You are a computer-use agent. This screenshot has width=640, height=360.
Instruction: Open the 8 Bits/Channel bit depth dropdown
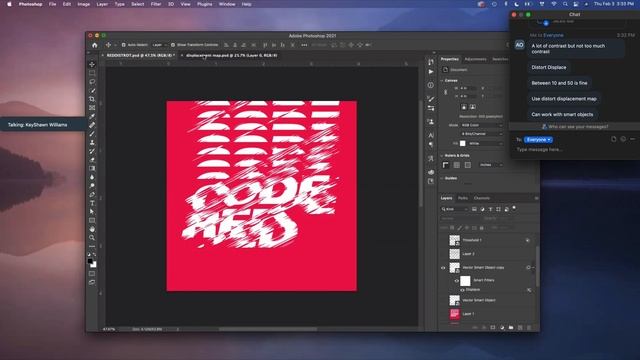coord(482,134)
